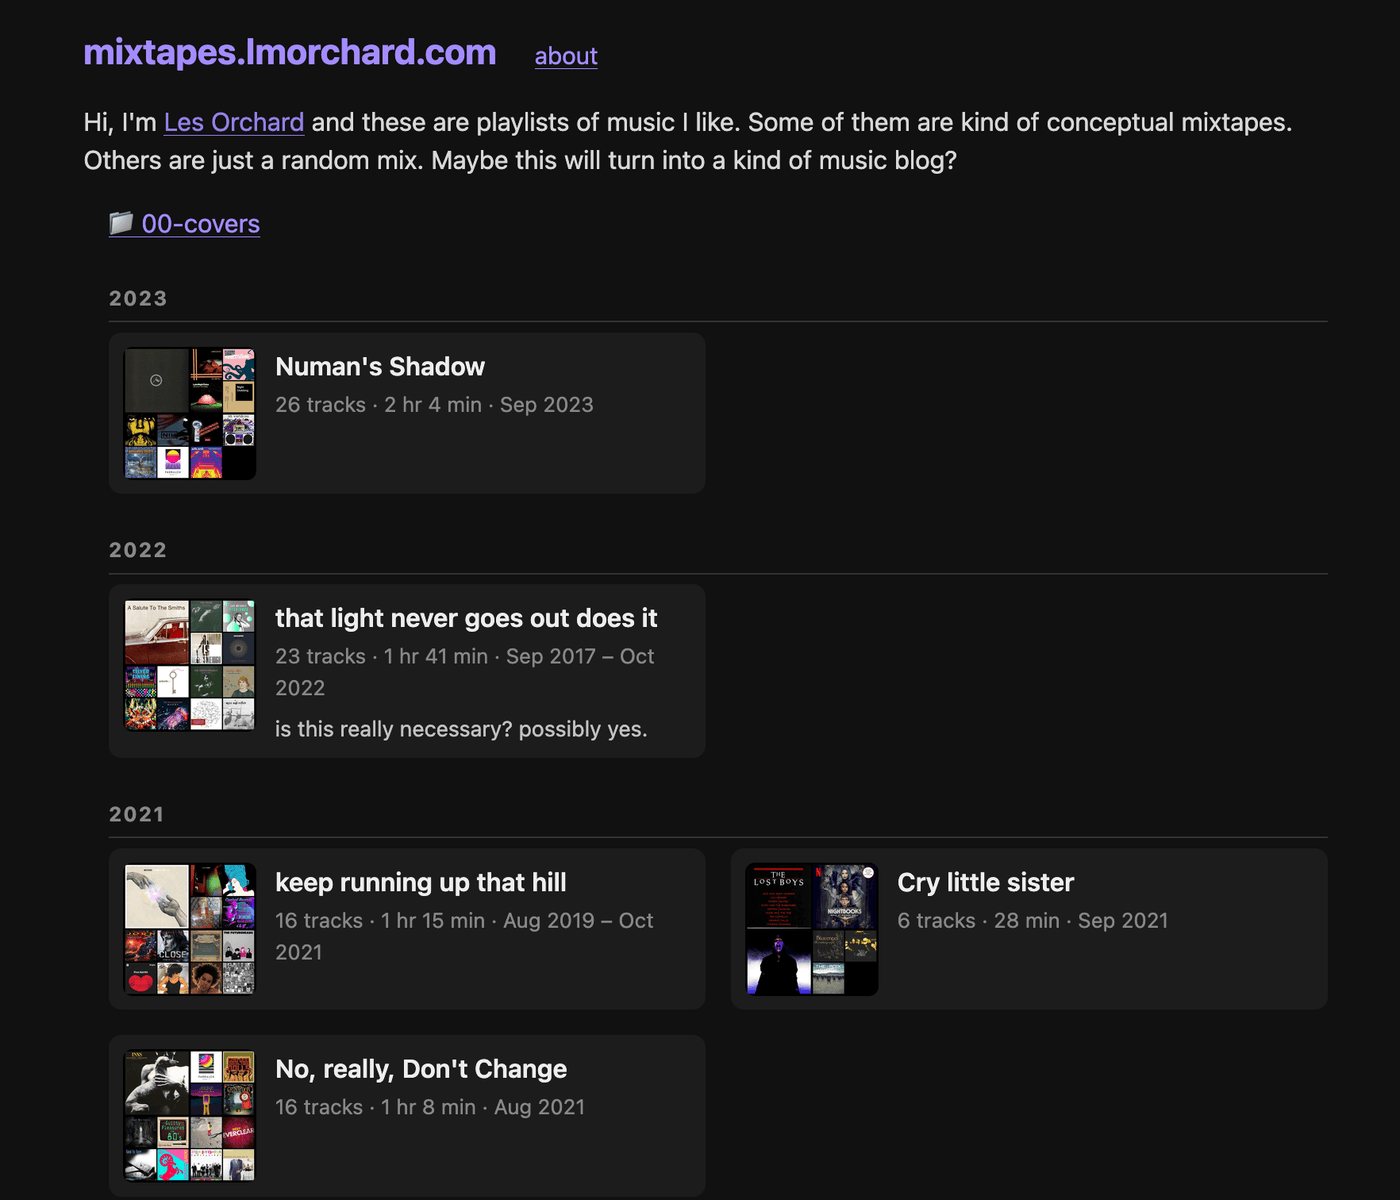Click the keep running up that hill cover

point(190,929)
